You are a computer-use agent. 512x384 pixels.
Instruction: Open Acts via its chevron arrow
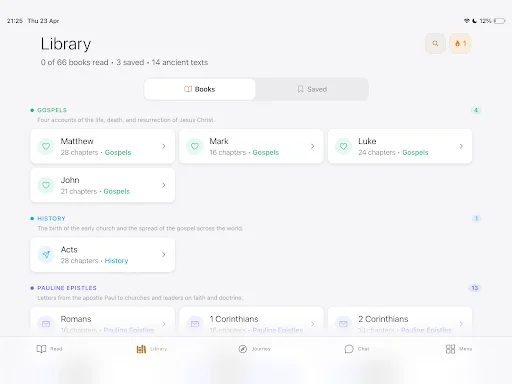tap(164, 255)
